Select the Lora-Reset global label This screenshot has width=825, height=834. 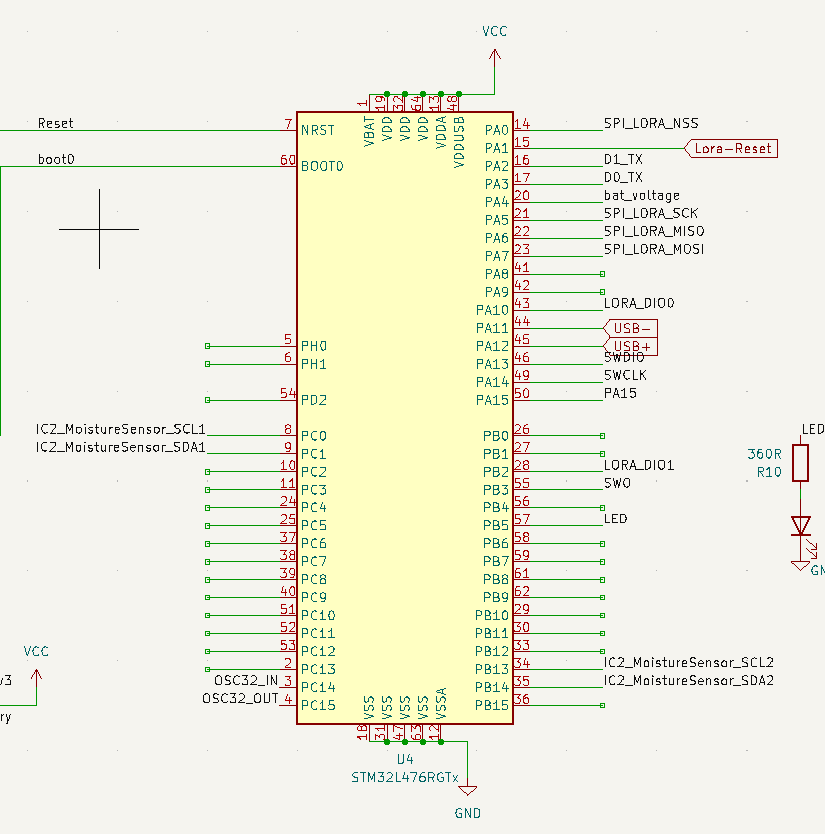(731, 148)
